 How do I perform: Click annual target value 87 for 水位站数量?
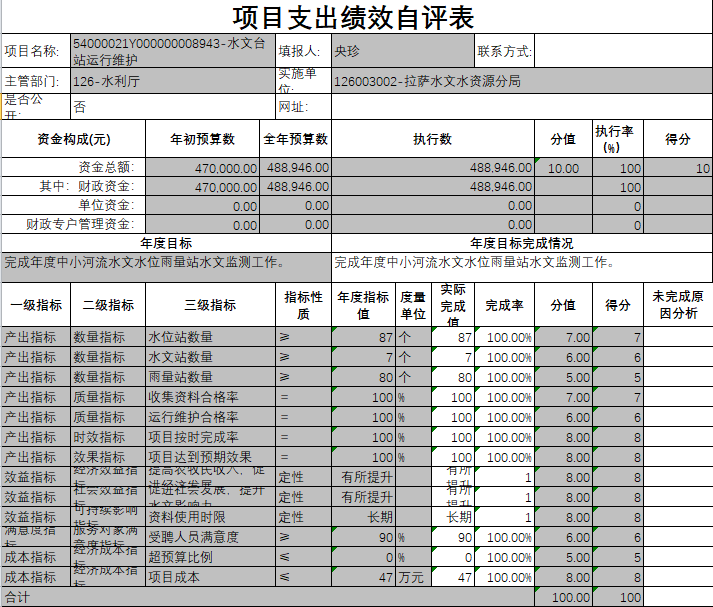(x=364, y=337)
